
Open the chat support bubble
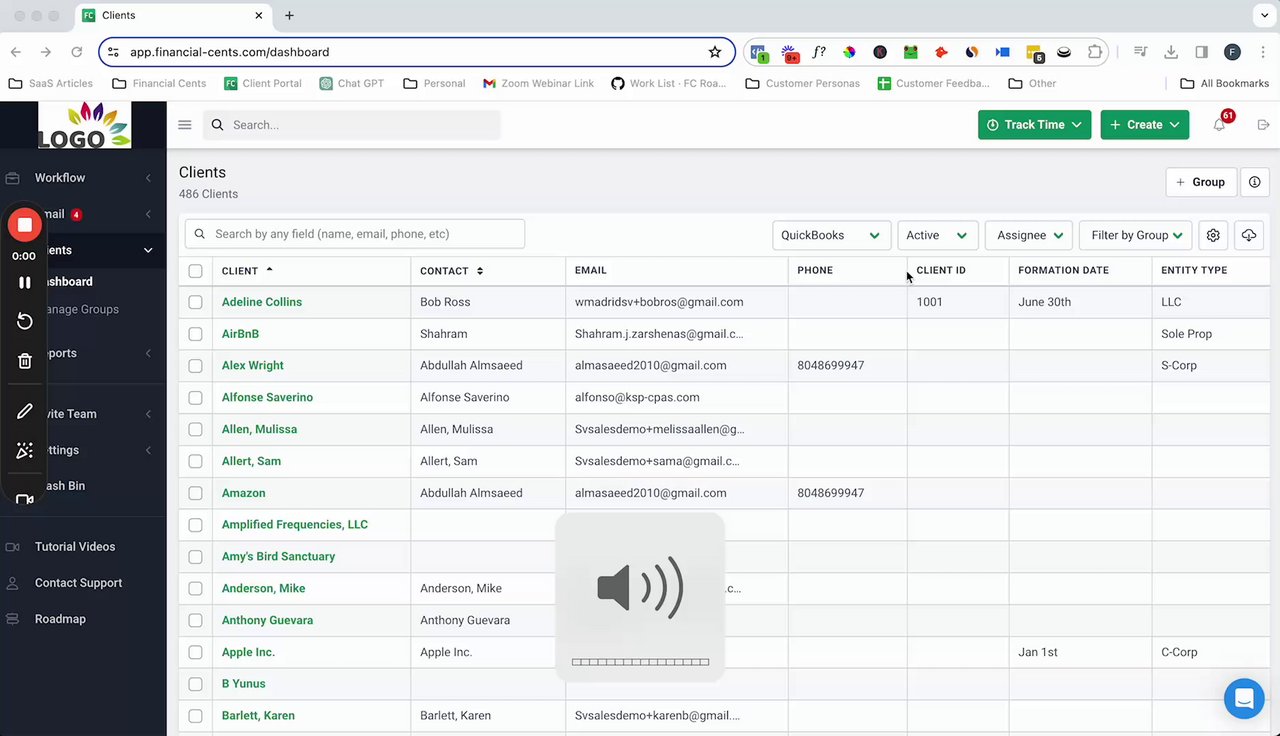click(x=1244, y=698)
